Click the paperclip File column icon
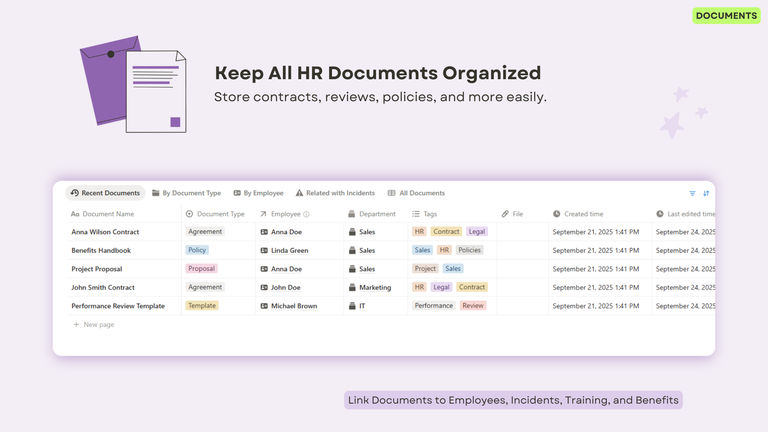768x432 pixels. 505,214
